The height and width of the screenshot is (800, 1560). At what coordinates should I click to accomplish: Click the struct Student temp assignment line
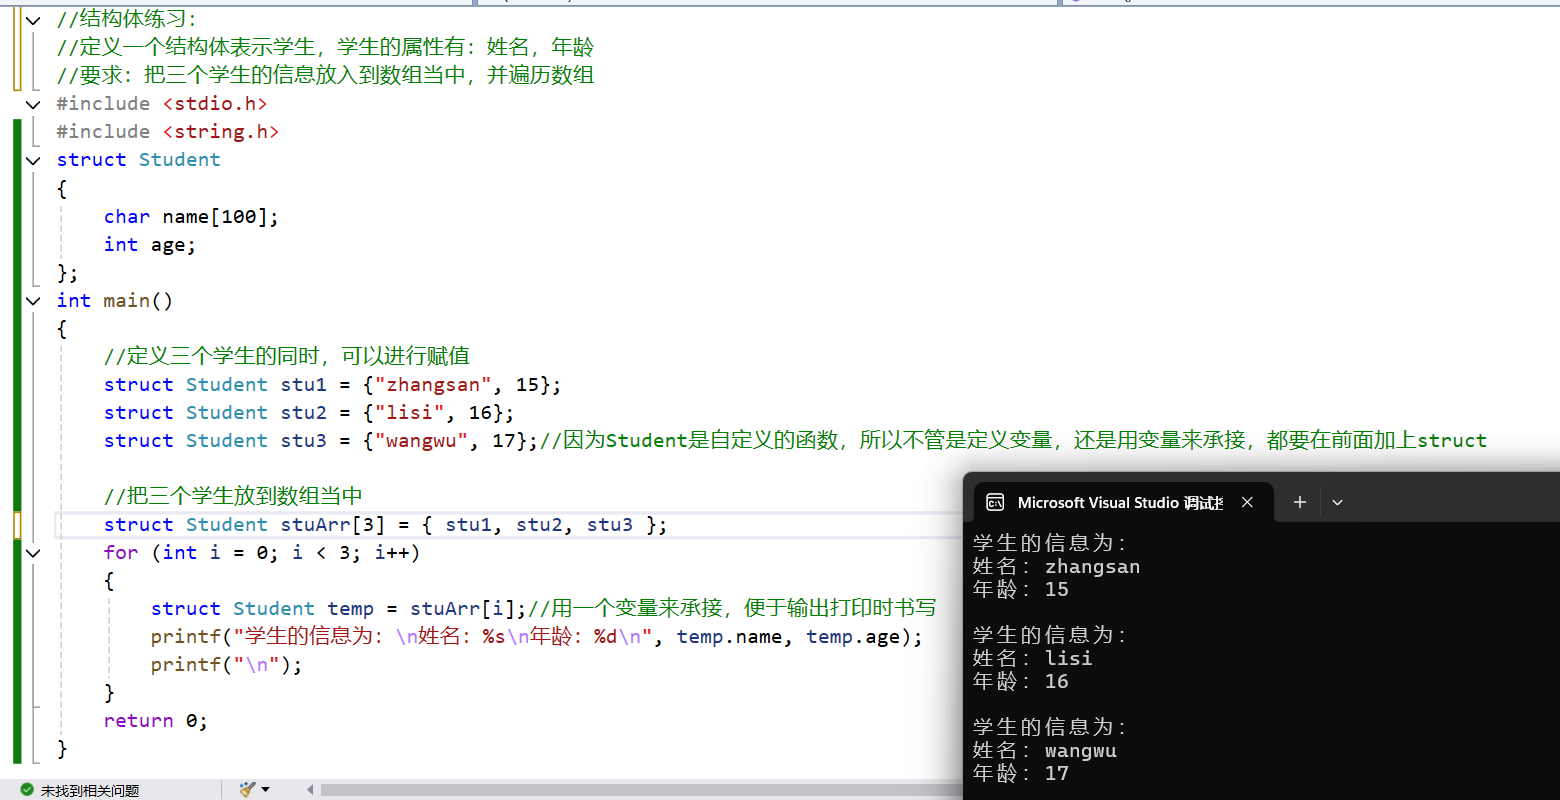pos(338,609)
